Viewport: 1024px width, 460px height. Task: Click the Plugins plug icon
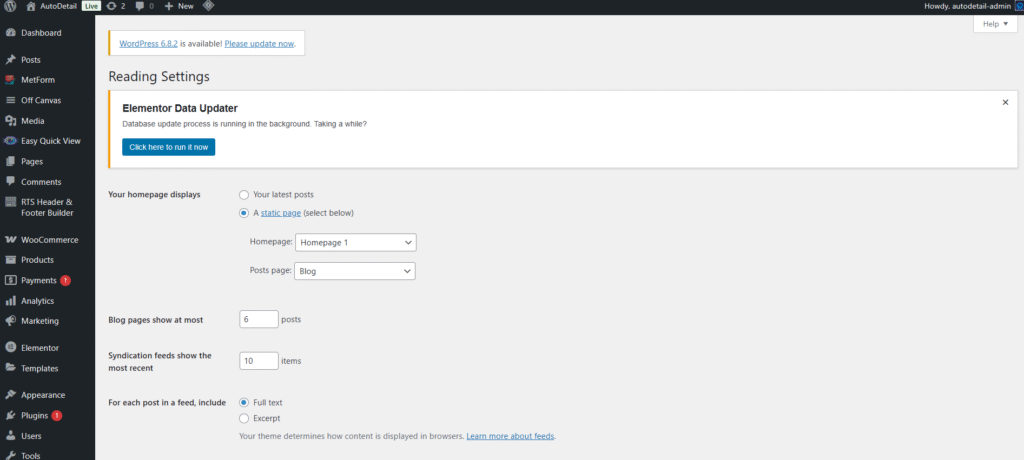click(10, 416)
